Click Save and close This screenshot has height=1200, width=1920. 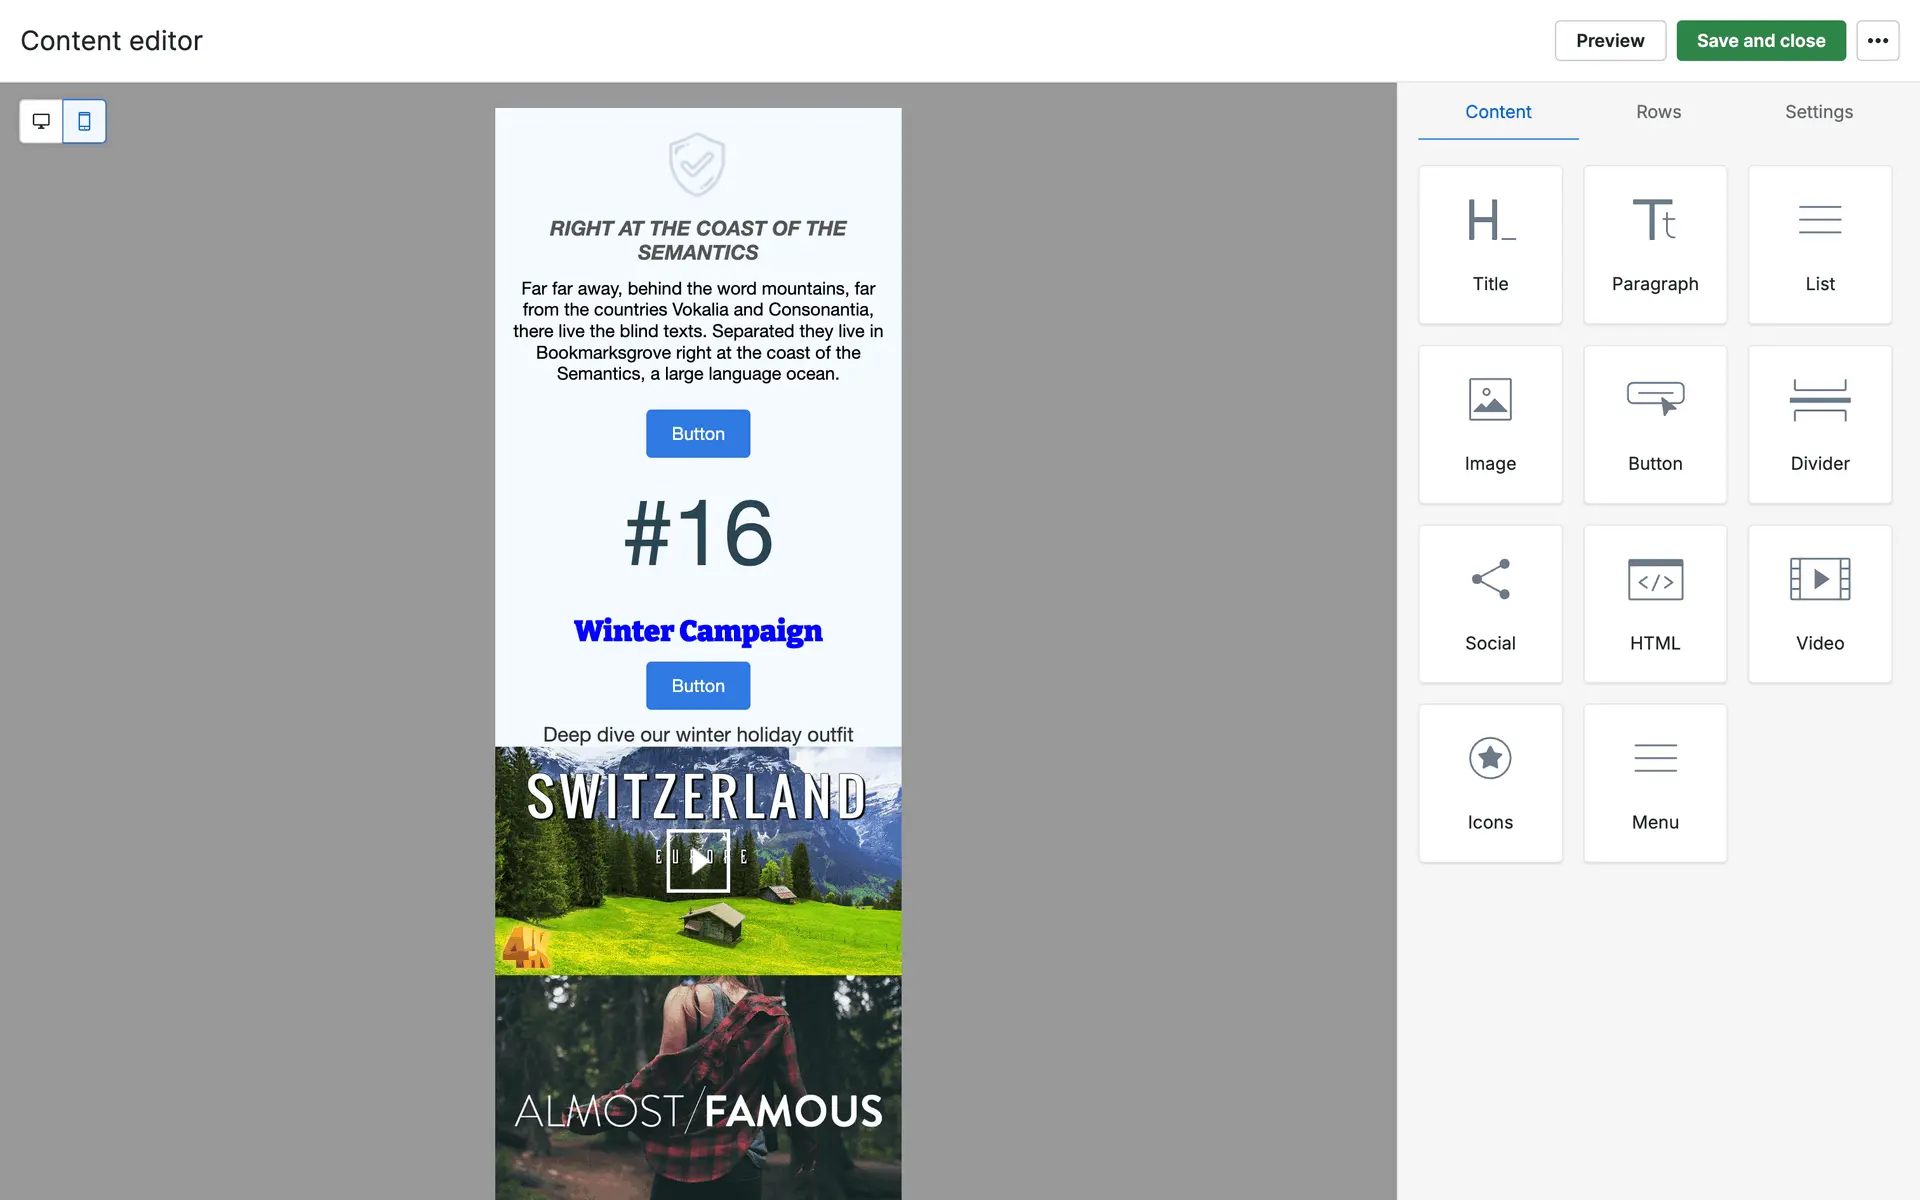coord(1760,41)
